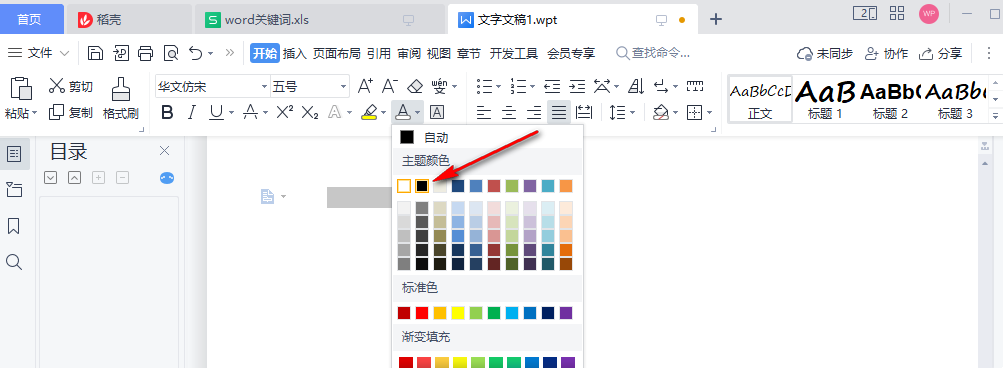The image size is (1003, 368).
Task: Expand the bullet list dropdown
Action: click(x=498, y=86)
